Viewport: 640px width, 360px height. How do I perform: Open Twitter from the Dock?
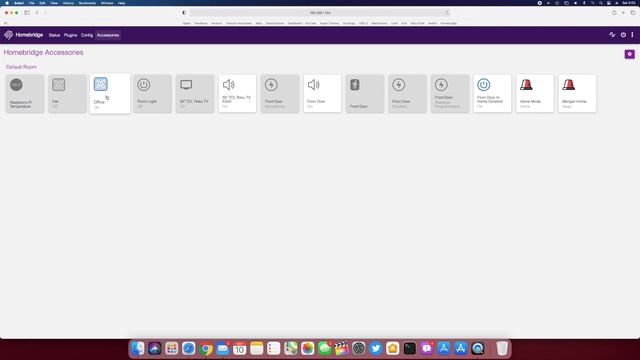(x=376, y=348)
